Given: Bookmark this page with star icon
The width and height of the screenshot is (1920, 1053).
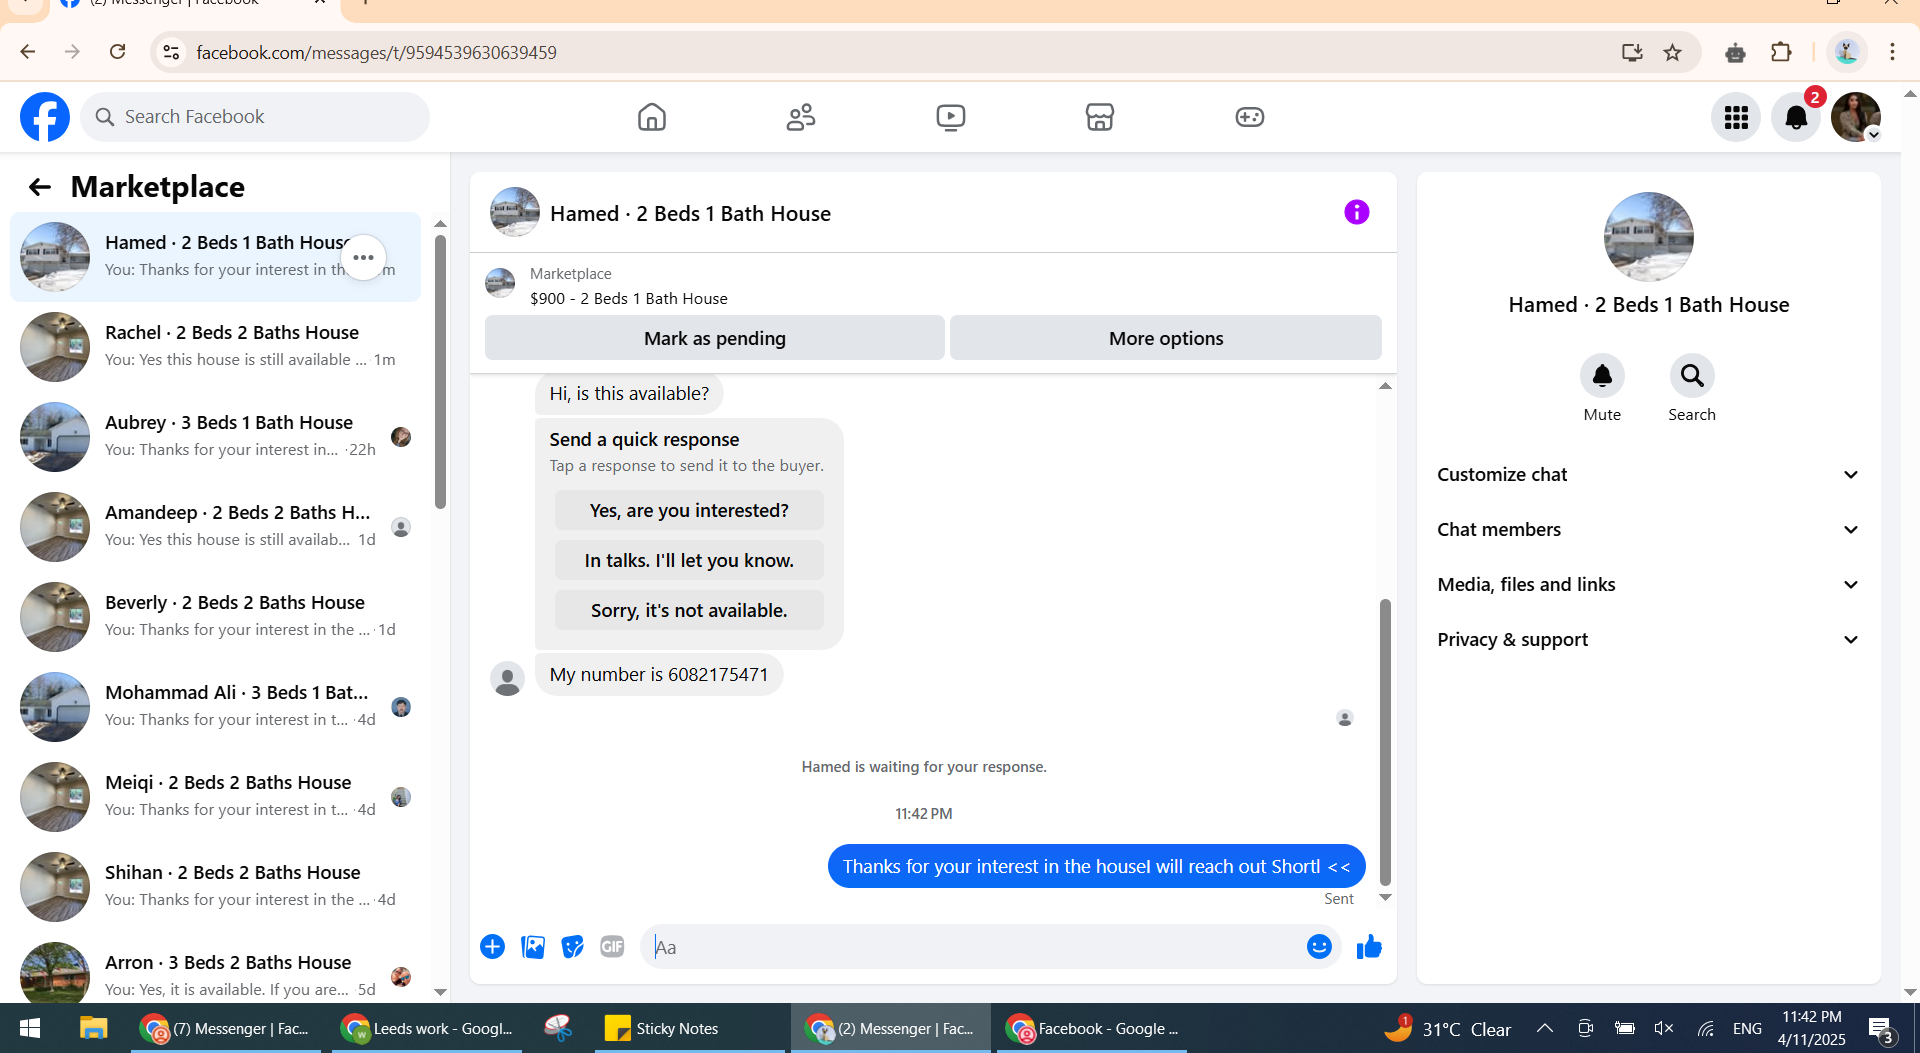Looking at the screenshot, I should pos(1672,52).
